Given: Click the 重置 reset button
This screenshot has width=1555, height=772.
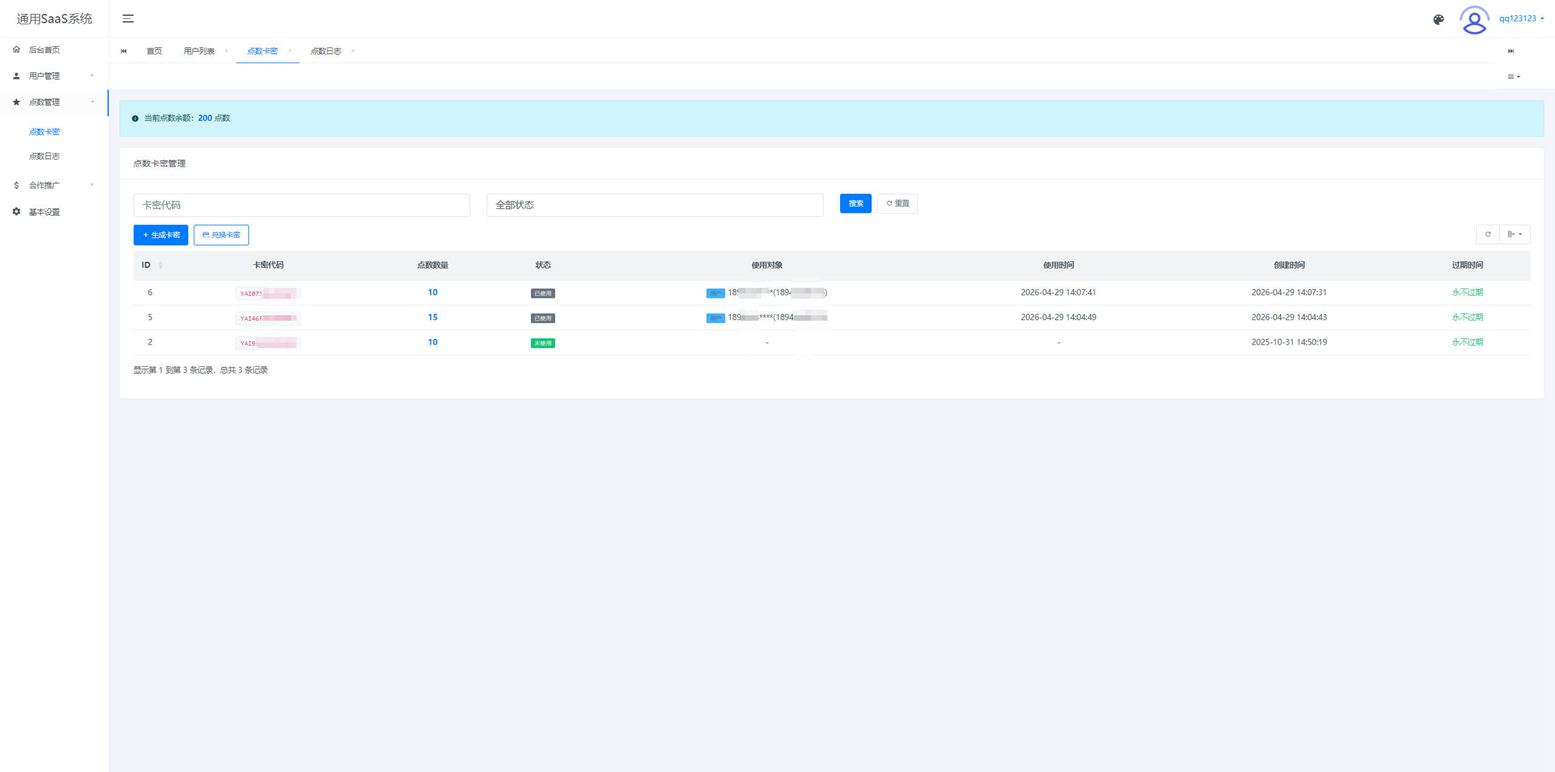Looking at the screenshot, I should click(x=898, y=204).
